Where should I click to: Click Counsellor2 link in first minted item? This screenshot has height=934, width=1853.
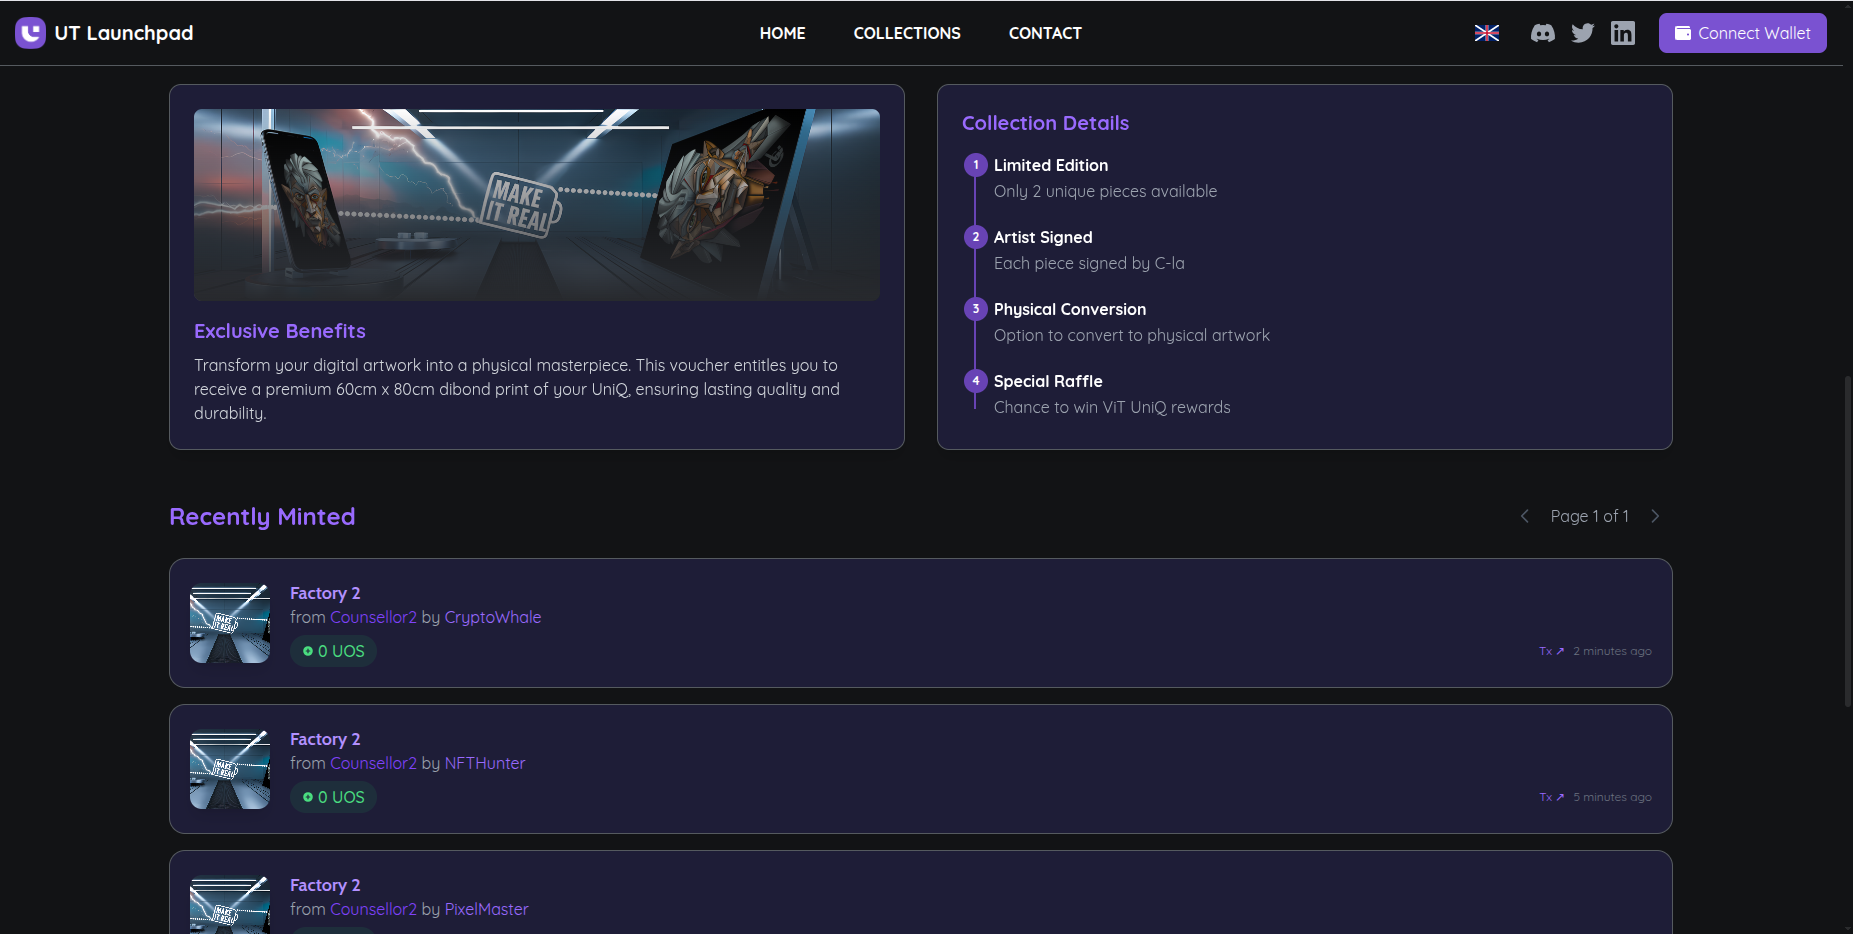click(x=373, y=617)
